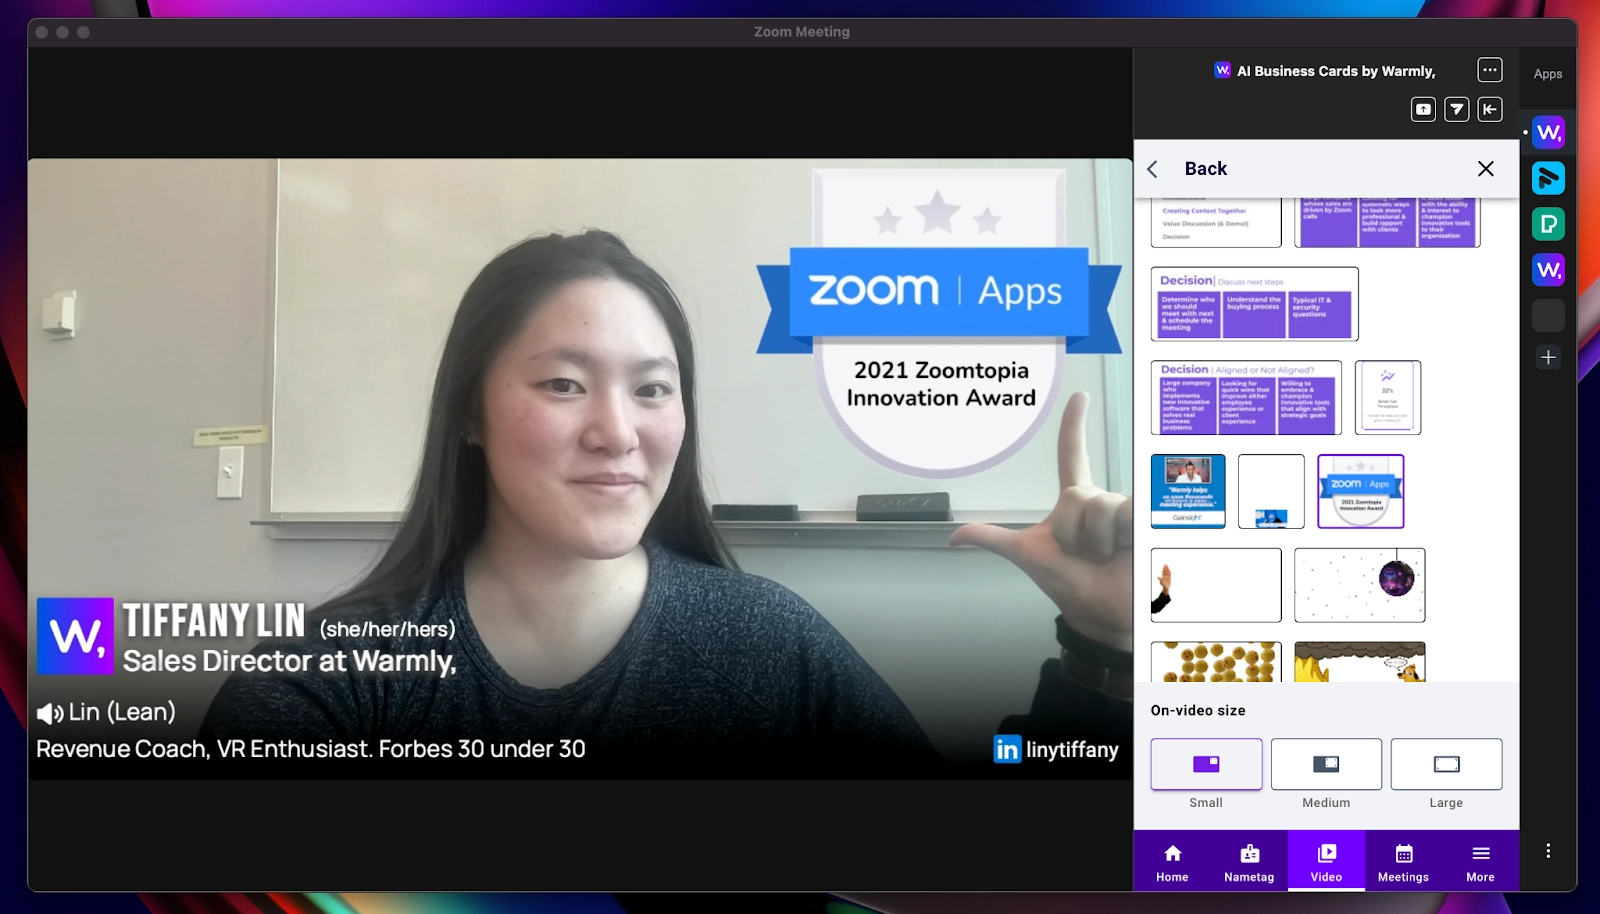Select the small chart statistic thumbnail
The width and height of the screenshot is (1600, 914).
(1387, 398)
